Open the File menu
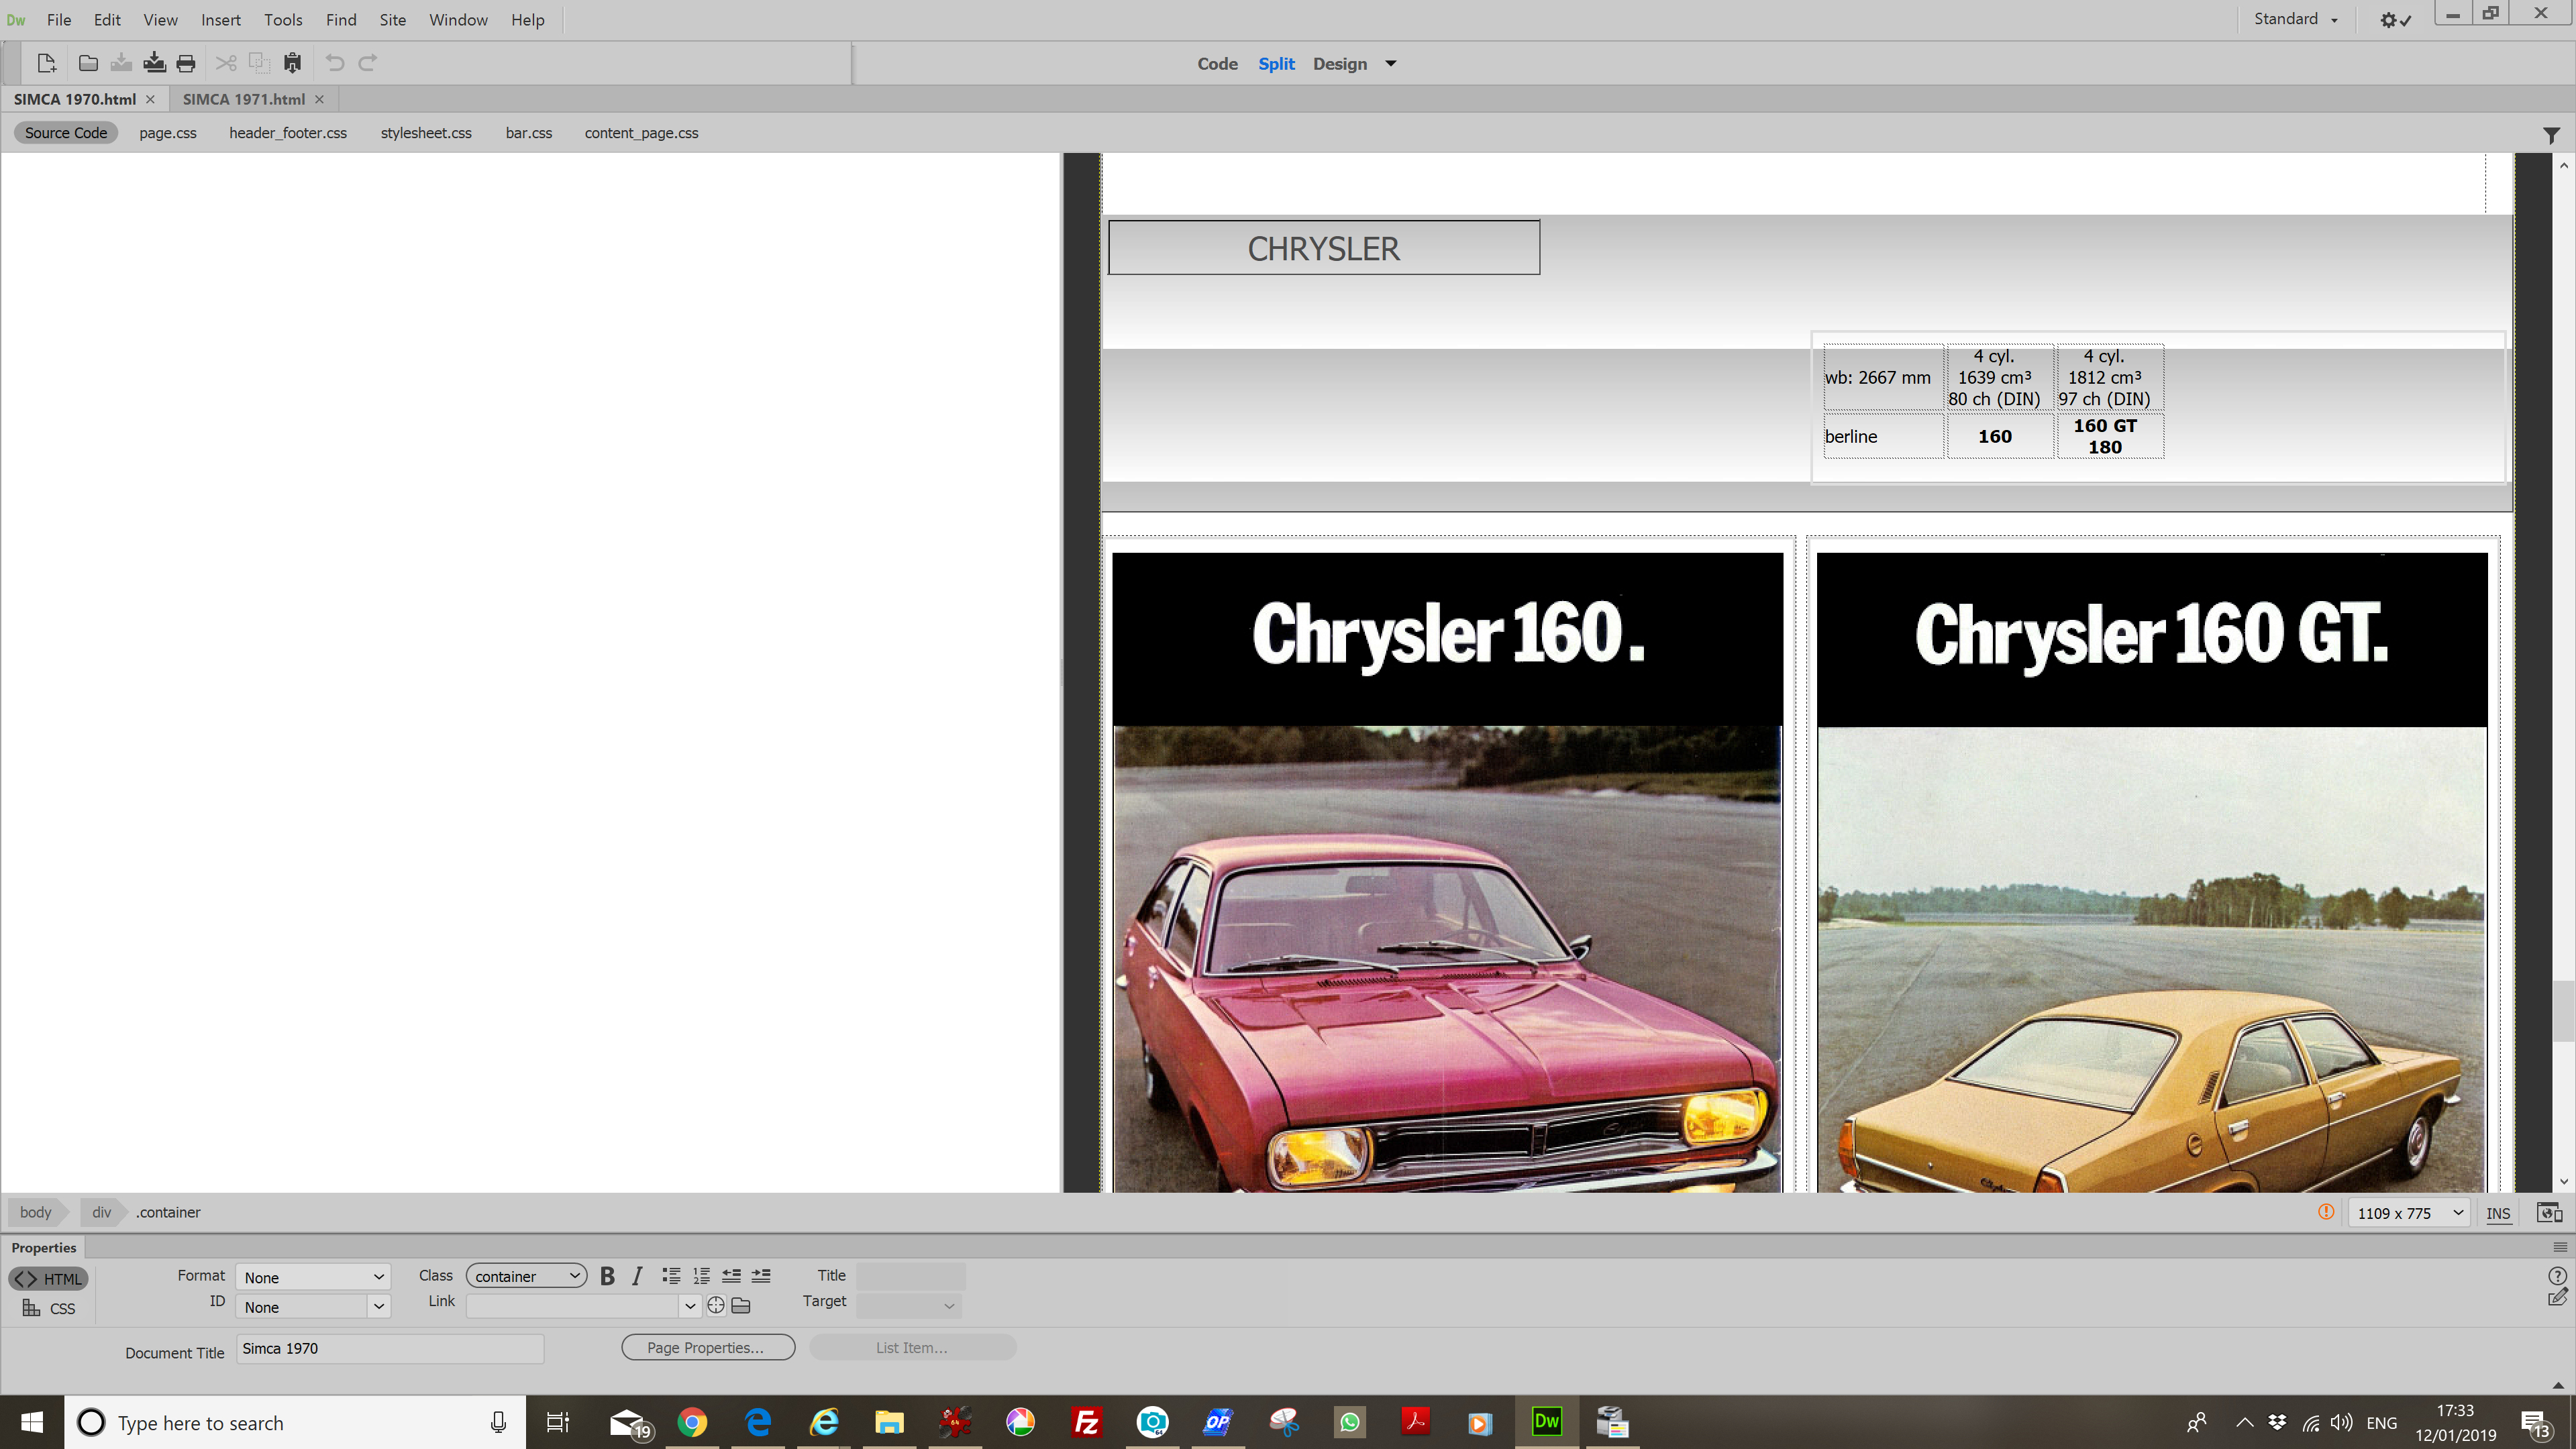This screenshot has height=1449, width=2576. 59,20
